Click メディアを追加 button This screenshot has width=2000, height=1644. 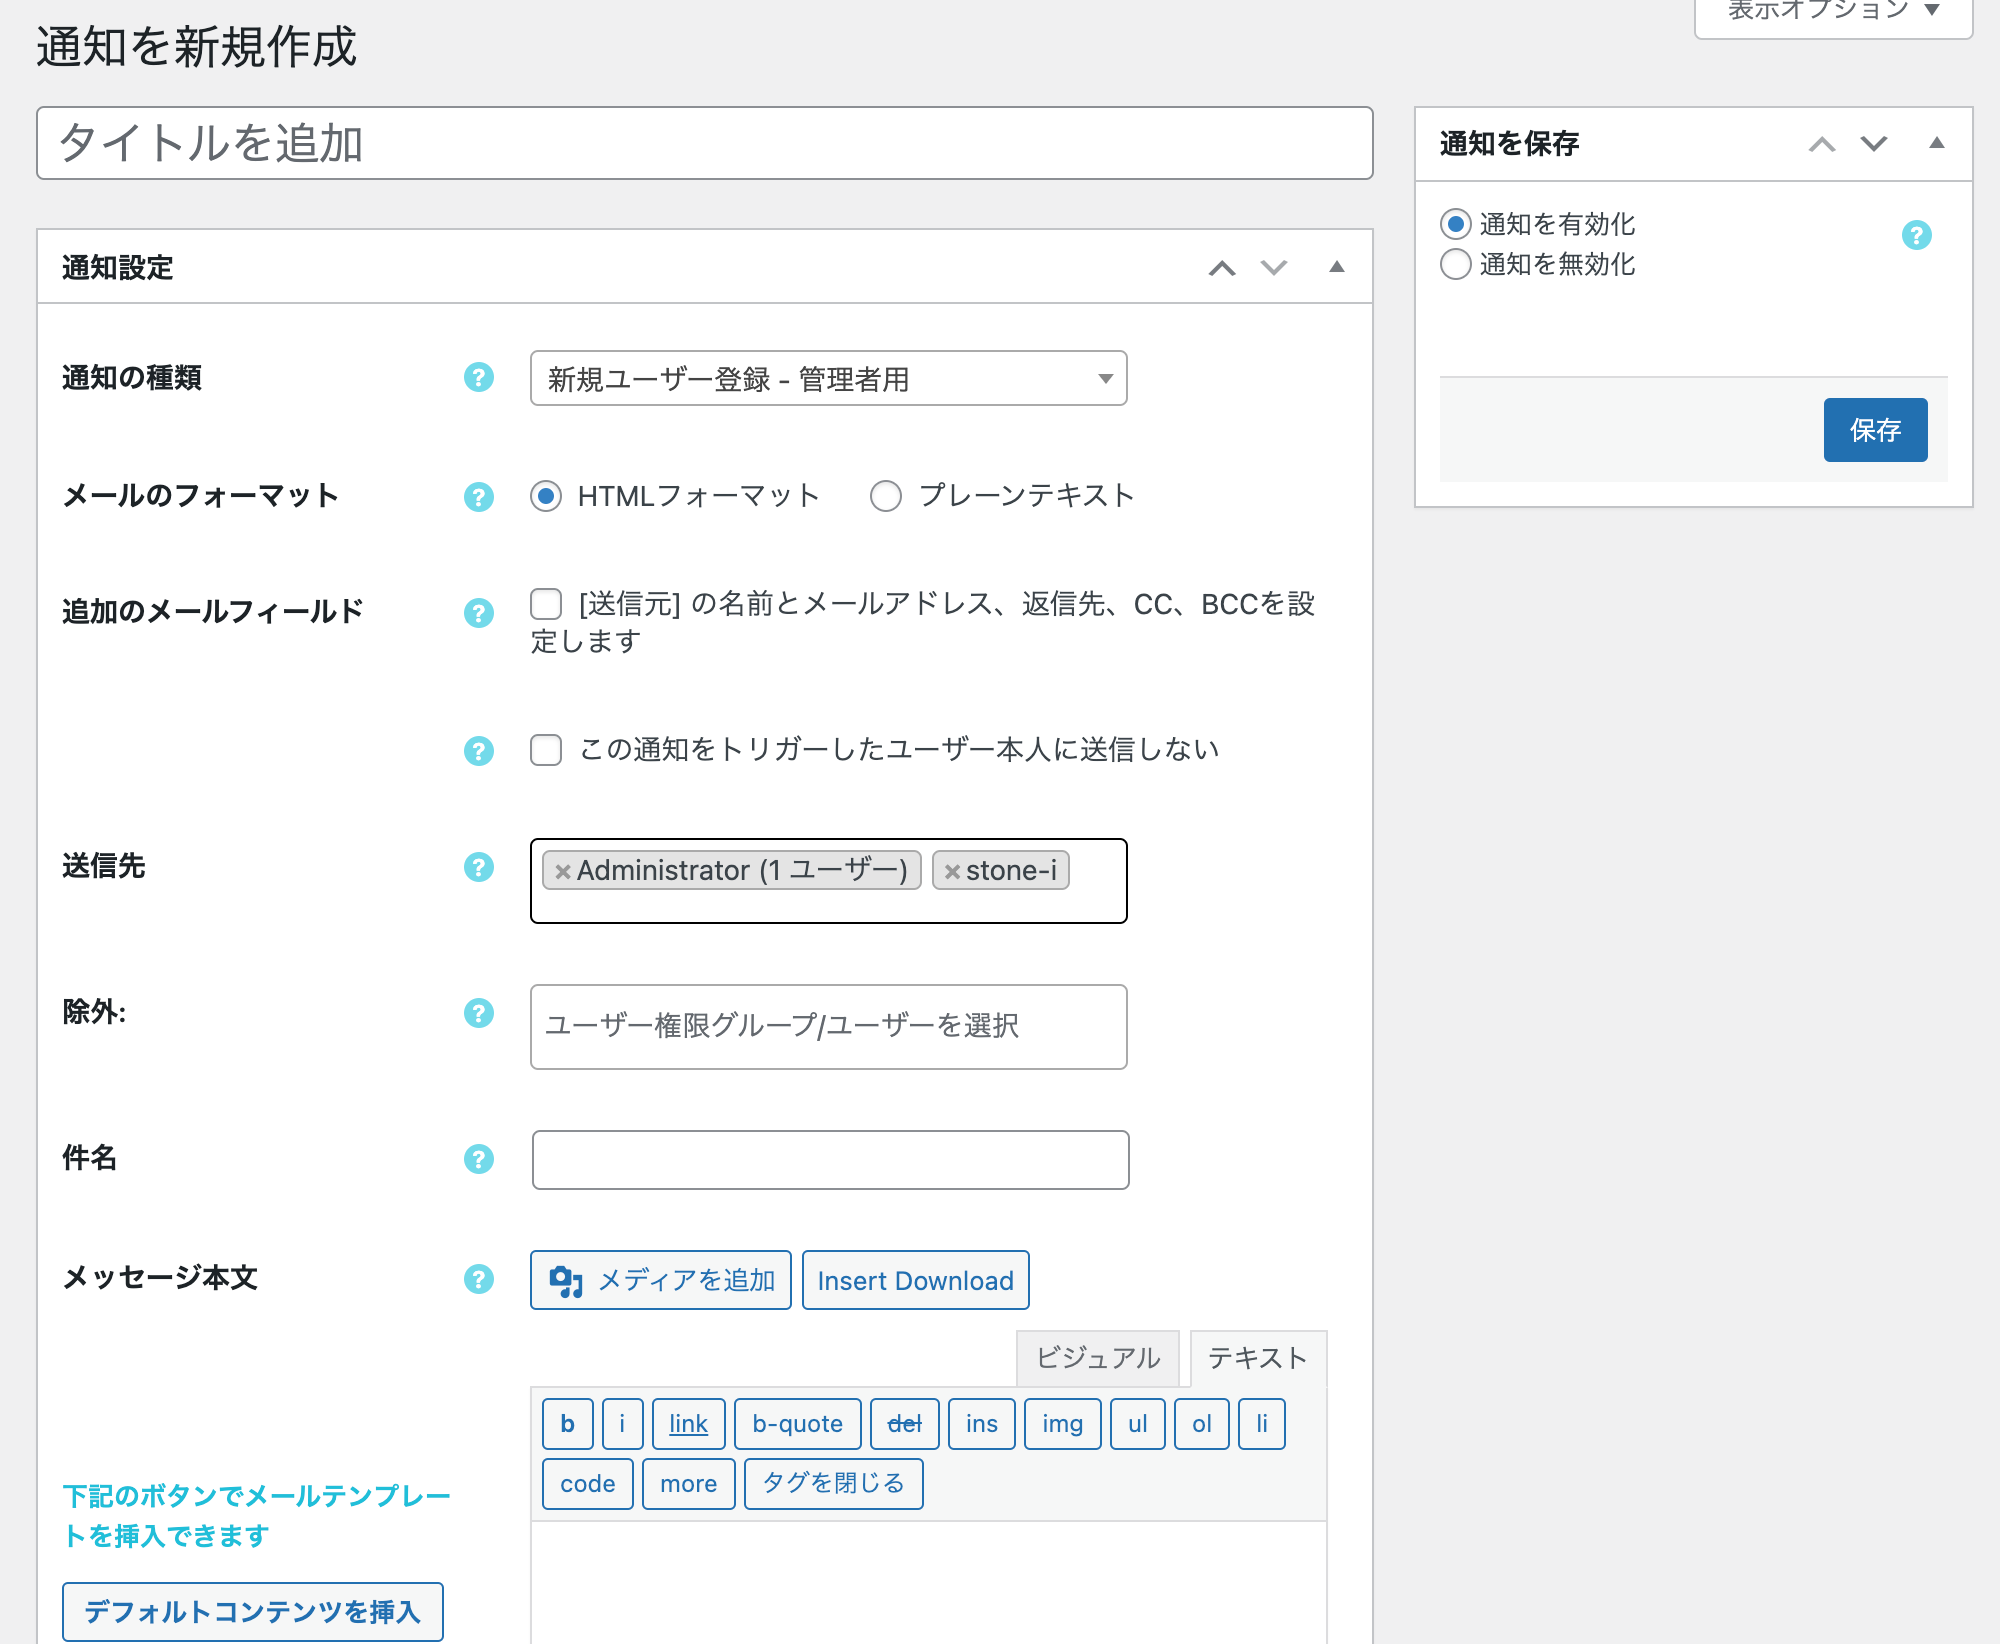(x=660, y=1280)
